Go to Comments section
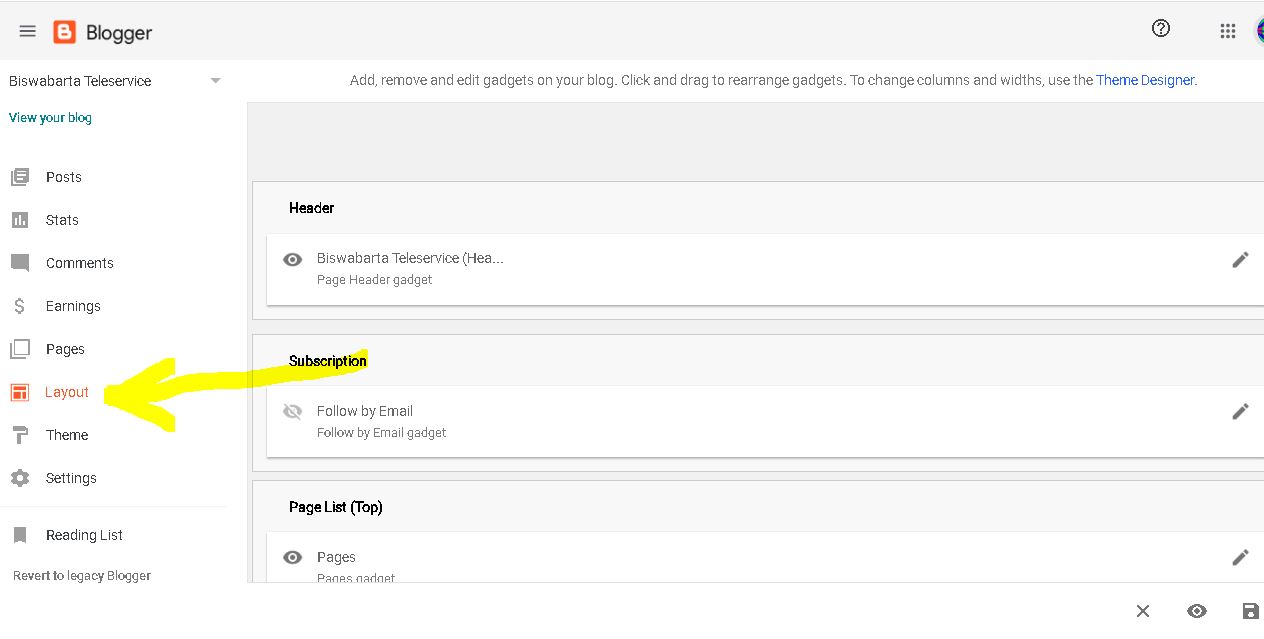The image size is (1264, 639). pyautogui.click(x=80, y=263)
